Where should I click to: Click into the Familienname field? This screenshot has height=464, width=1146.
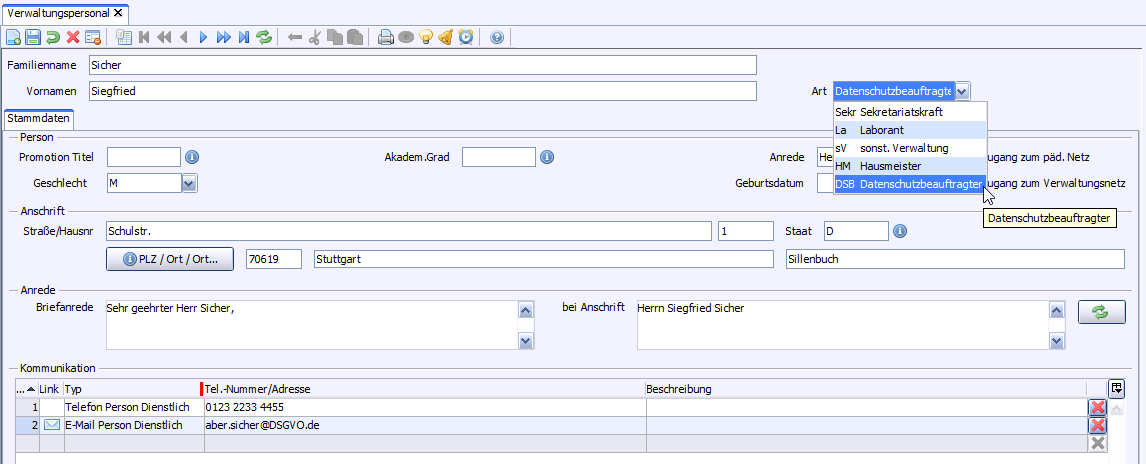(420, 65)
